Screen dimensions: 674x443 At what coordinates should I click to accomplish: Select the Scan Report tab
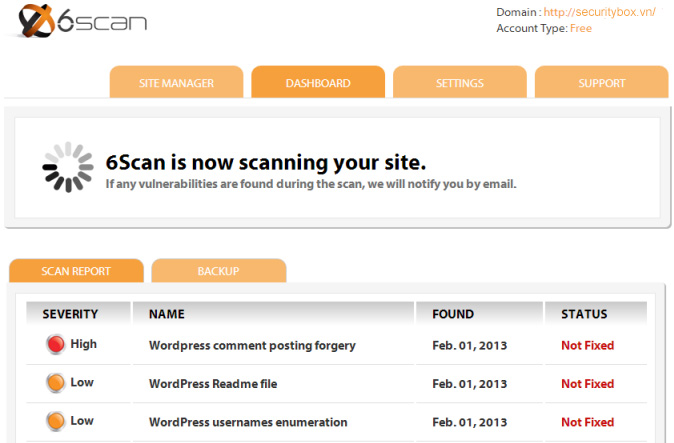(76, 271)
